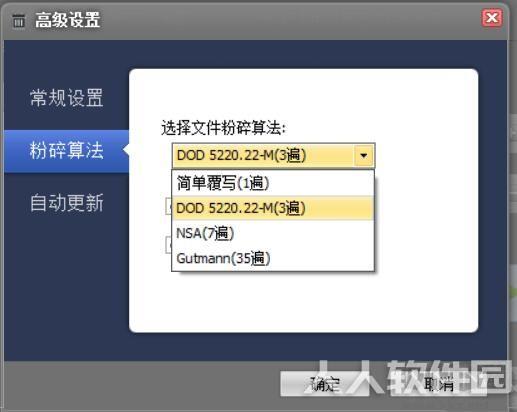
Task: Select the 粉碎算法 sidebar tab
Action: (66, 151)
